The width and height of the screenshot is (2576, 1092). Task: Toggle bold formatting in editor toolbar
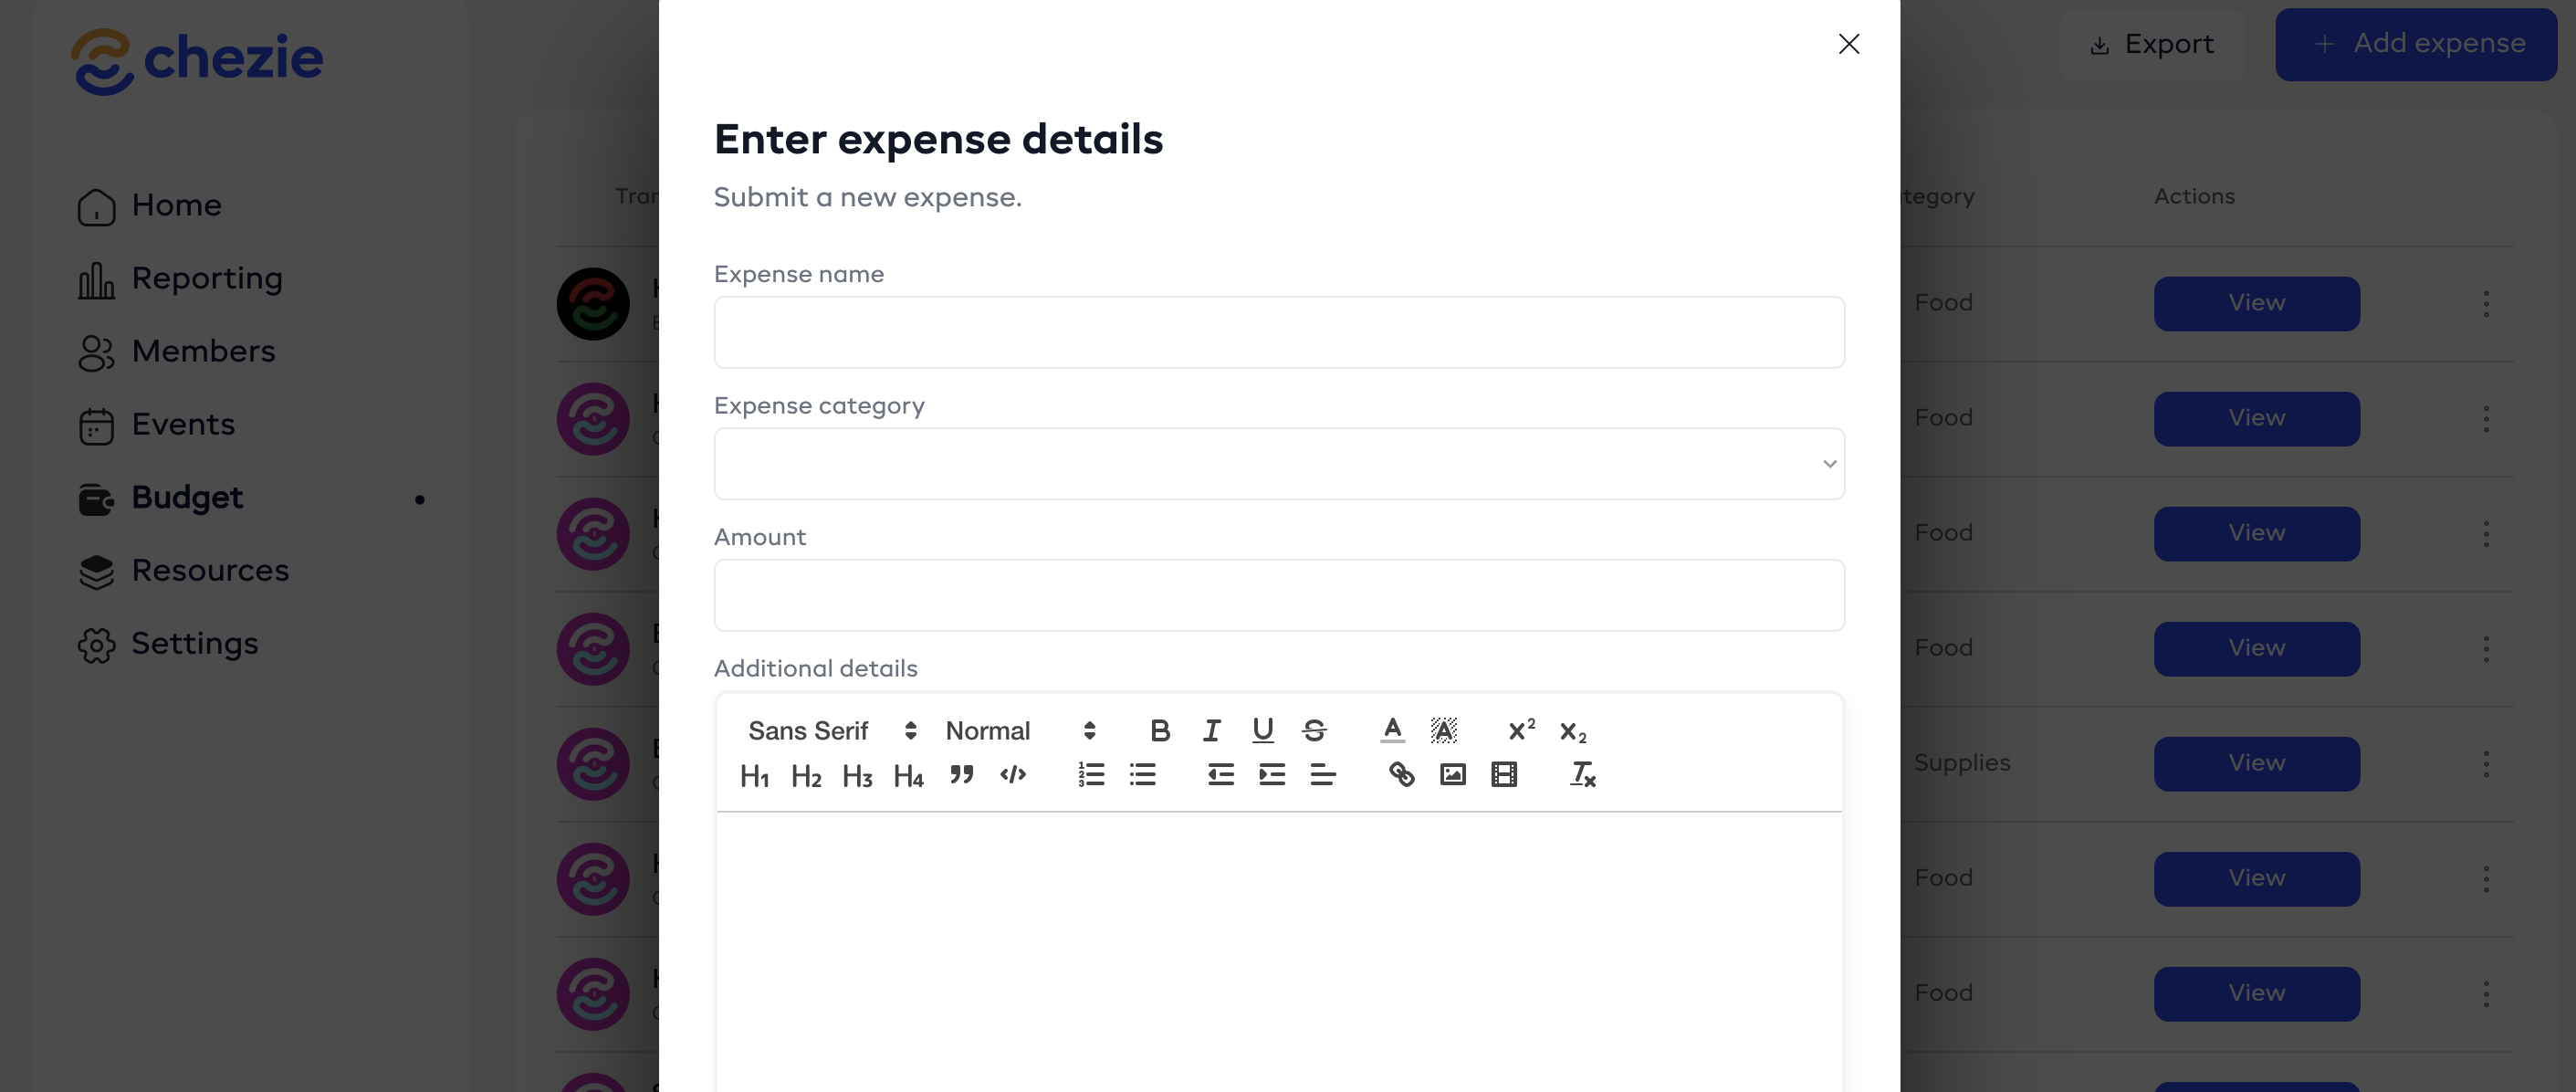(1160, 731)
